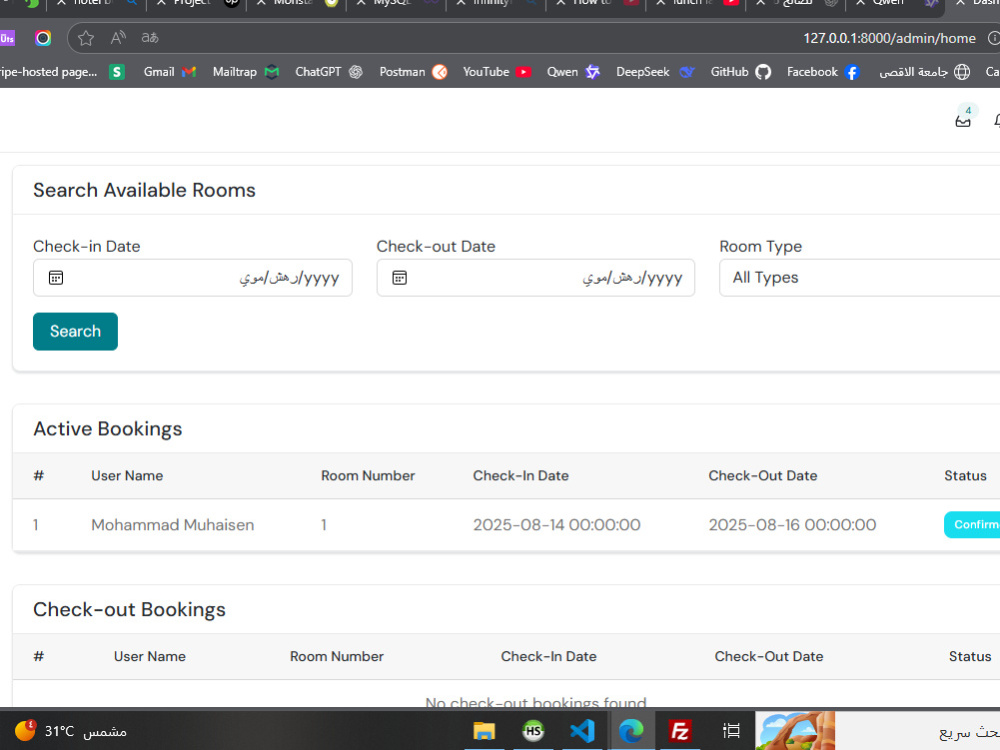Open the YouTube bookmark
Screen dimensions: 1000x750
coord(497,72)
